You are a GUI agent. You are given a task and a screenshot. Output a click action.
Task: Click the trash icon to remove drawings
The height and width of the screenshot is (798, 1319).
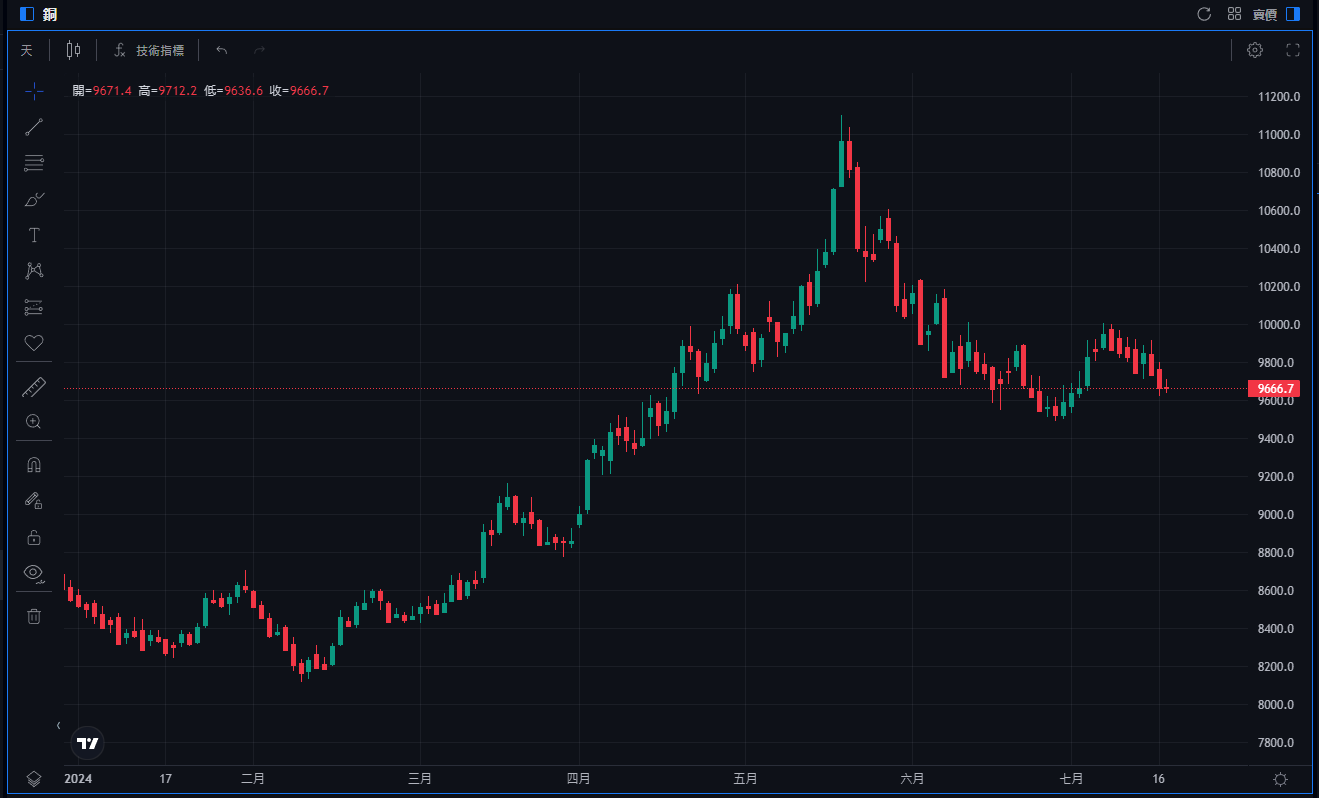coord(34,616)
